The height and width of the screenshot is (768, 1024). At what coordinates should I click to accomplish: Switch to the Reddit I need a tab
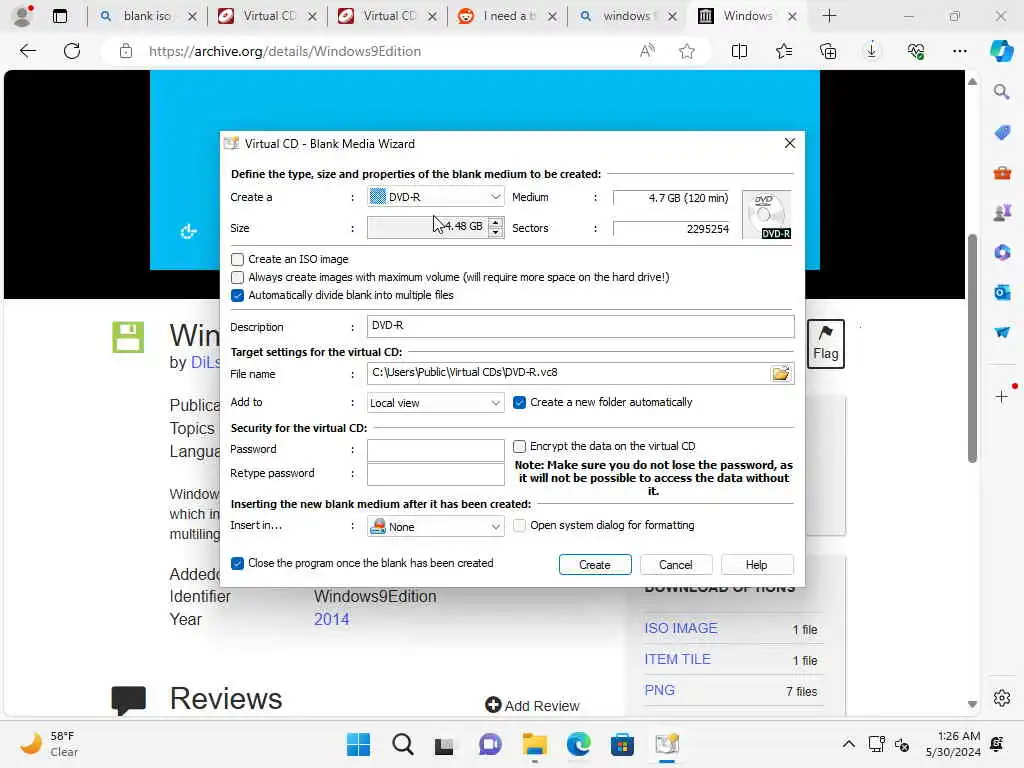click(507, 16)
